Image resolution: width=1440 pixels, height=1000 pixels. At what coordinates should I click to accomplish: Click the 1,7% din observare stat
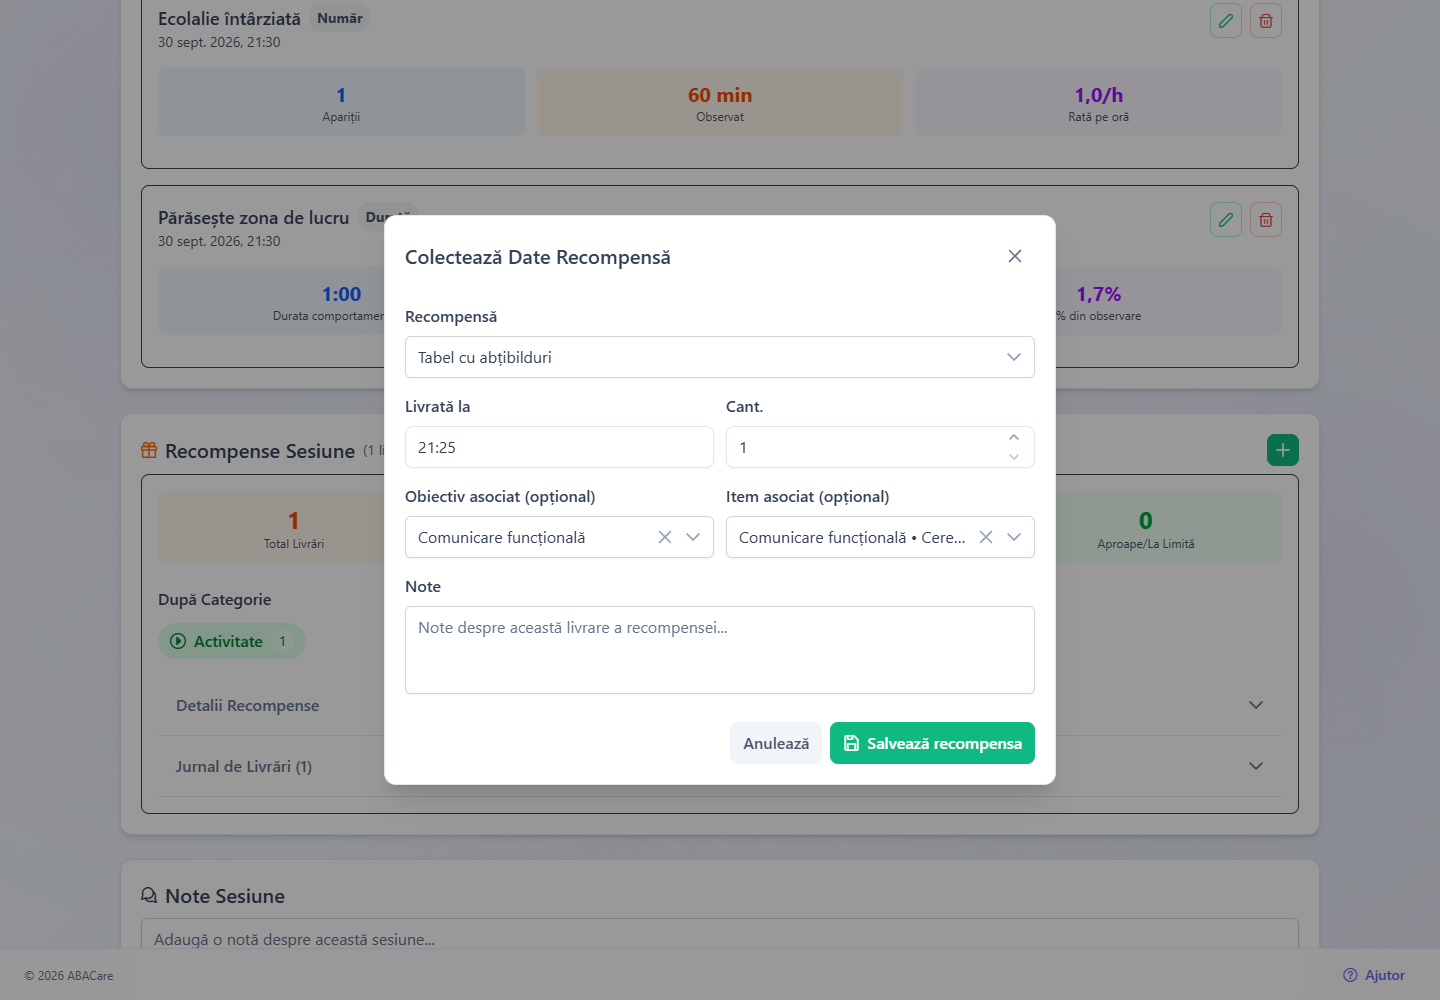(x=1168, y=301)
